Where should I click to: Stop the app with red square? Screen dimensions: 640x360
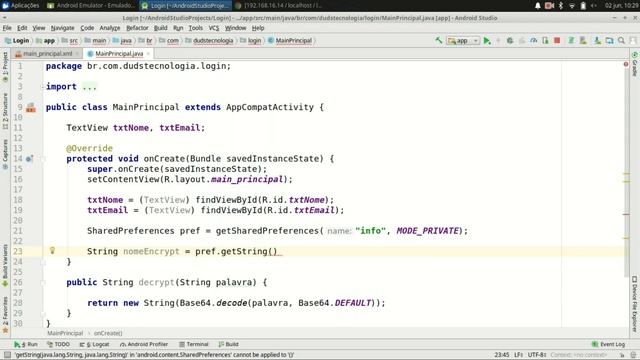tap(557, 40)
